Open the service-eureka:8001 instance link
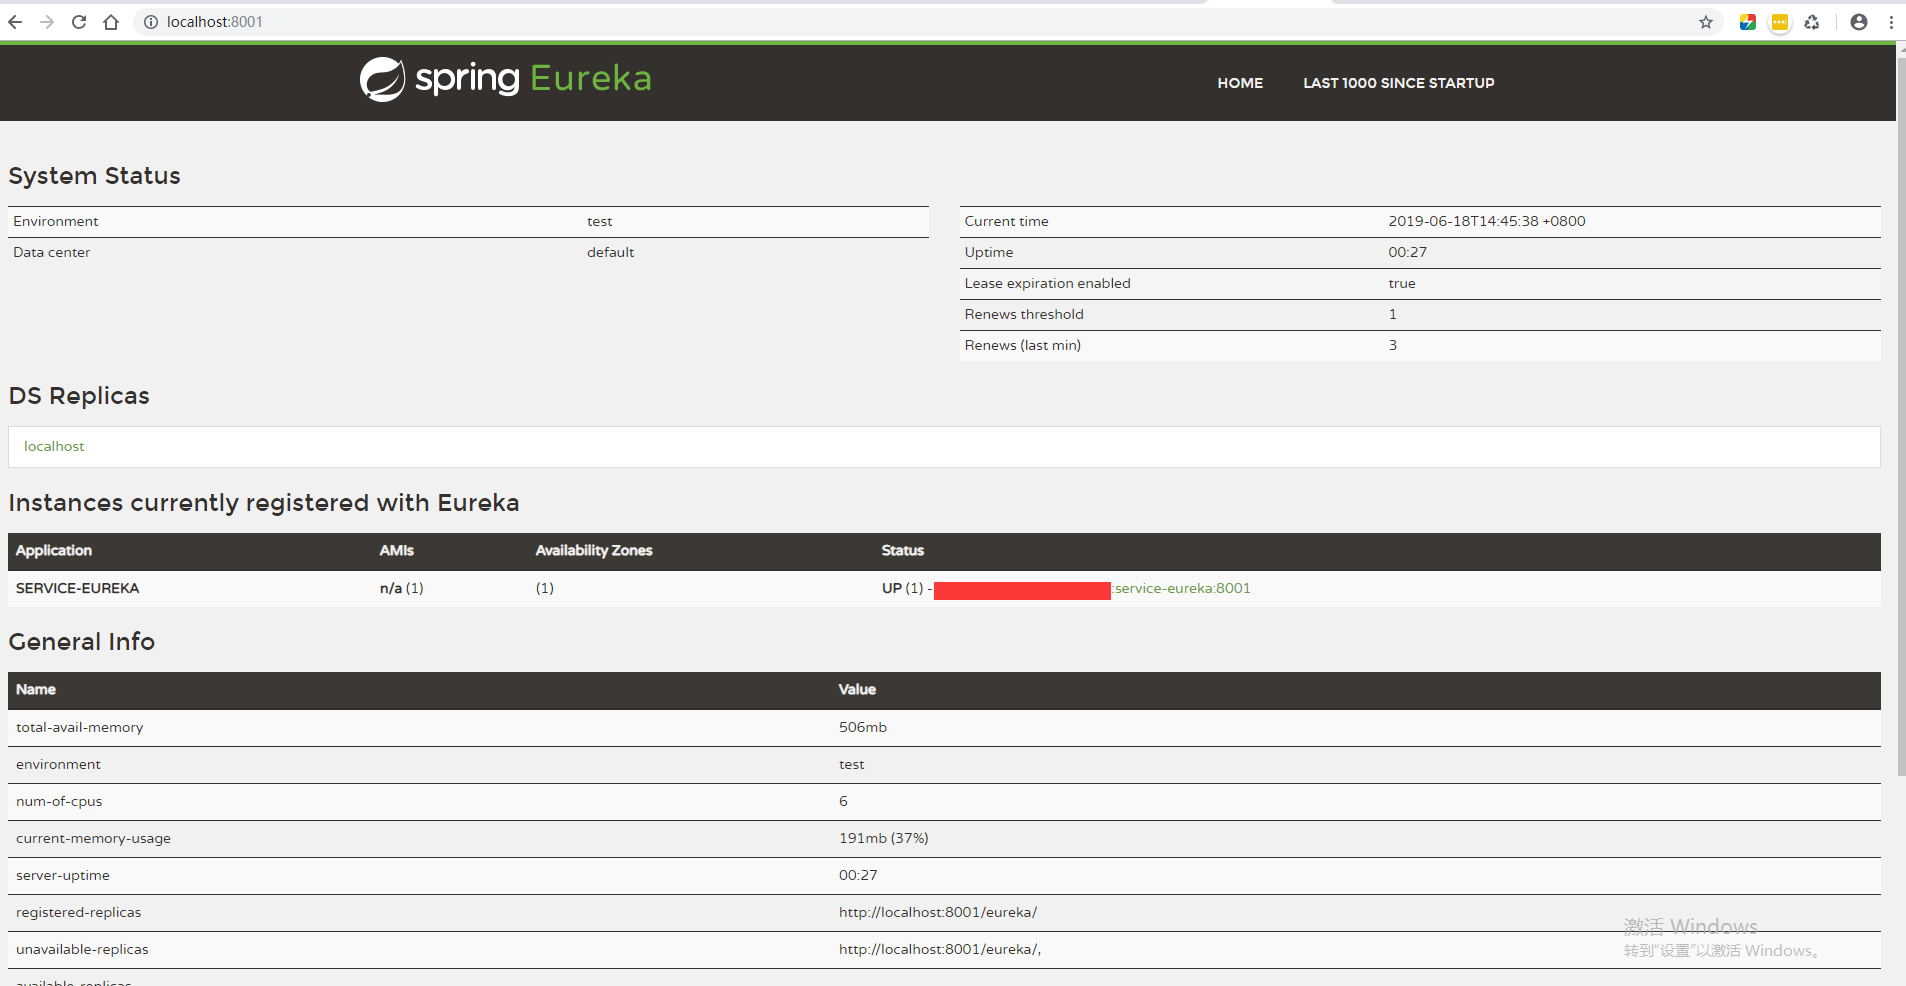Screen dimensions: 1906x986 [x=1182, y=588]
